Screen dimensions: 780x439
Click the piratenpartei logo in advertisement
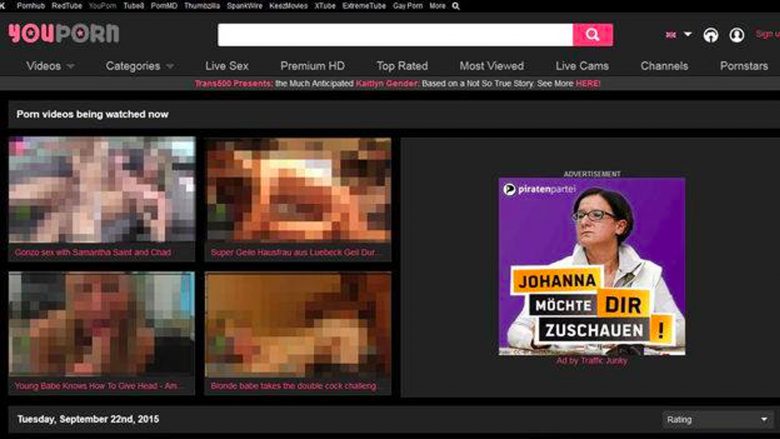pyautogui.click(x=540, y=189)
